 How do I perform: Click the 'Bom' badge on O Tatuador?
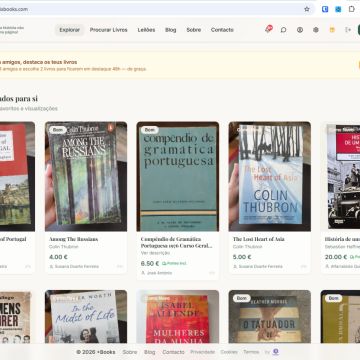click(241, 298)
